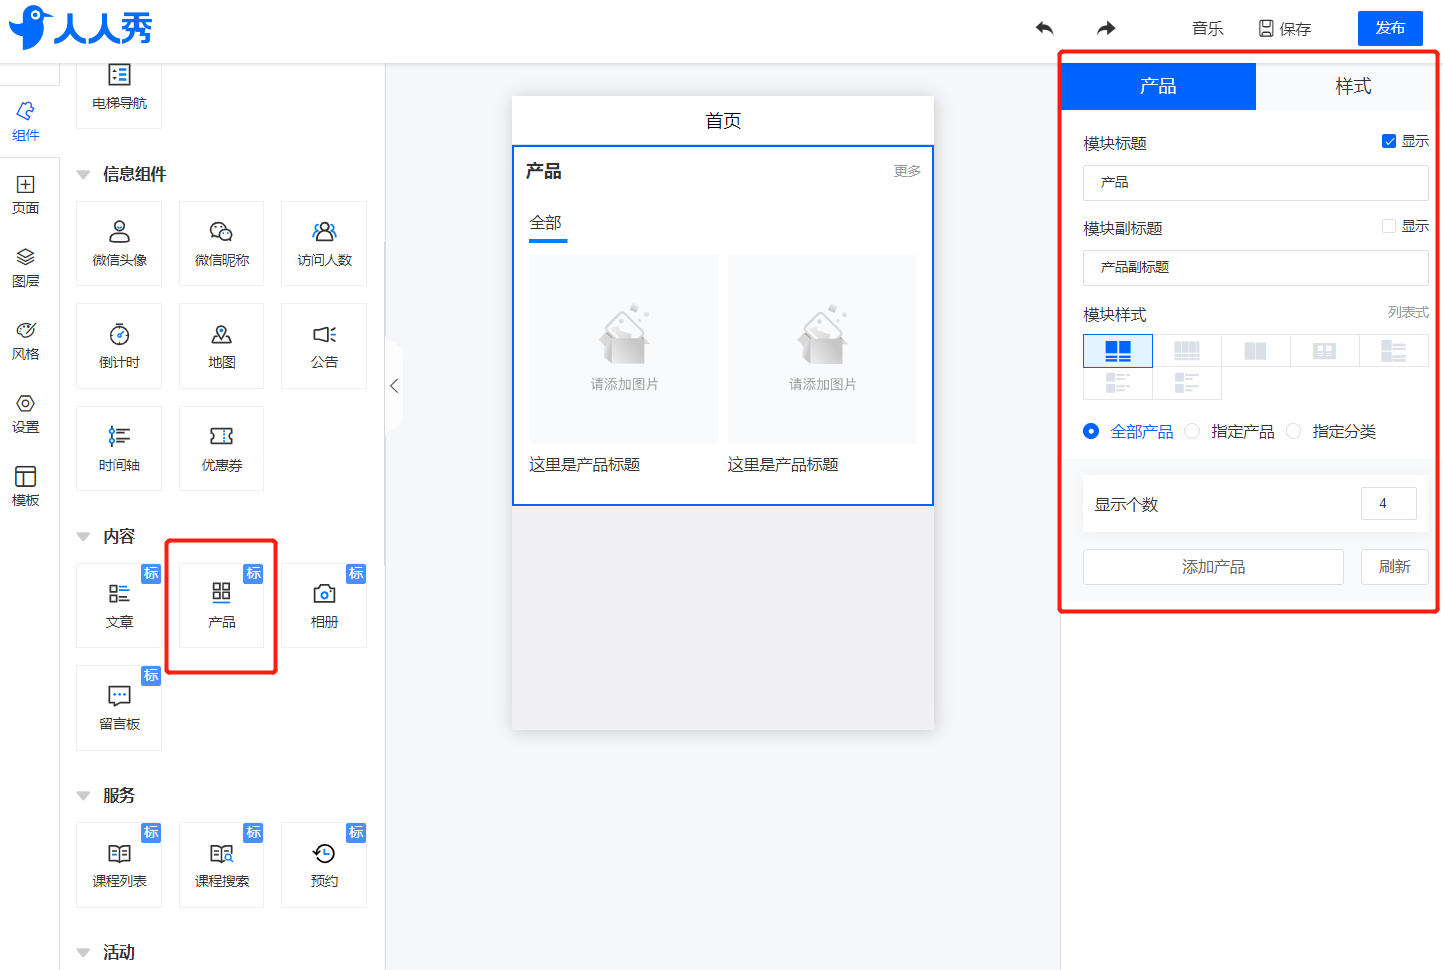Screen dimensions: 1443x970
Task: Click the 添加产品 button
Action: click(x=1213, y=567)
